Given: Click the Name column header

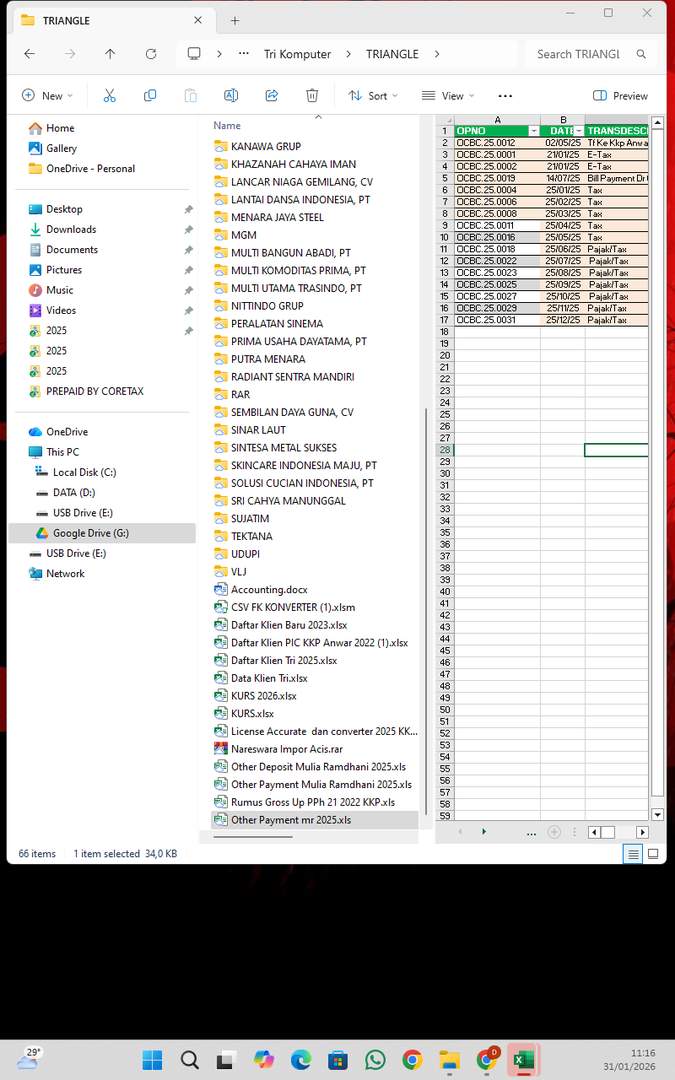Looking at the screenshot, I should pyautogui.click(x=227, y=125).
